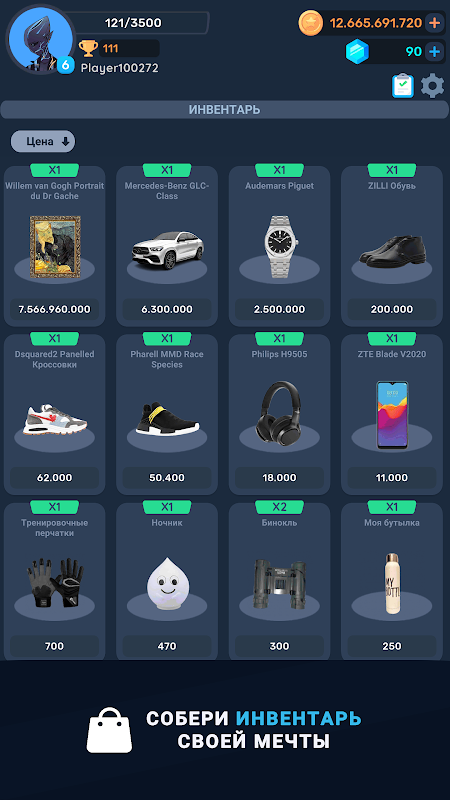
Task: Open the Цена sort dropdown
Action: 43,141
